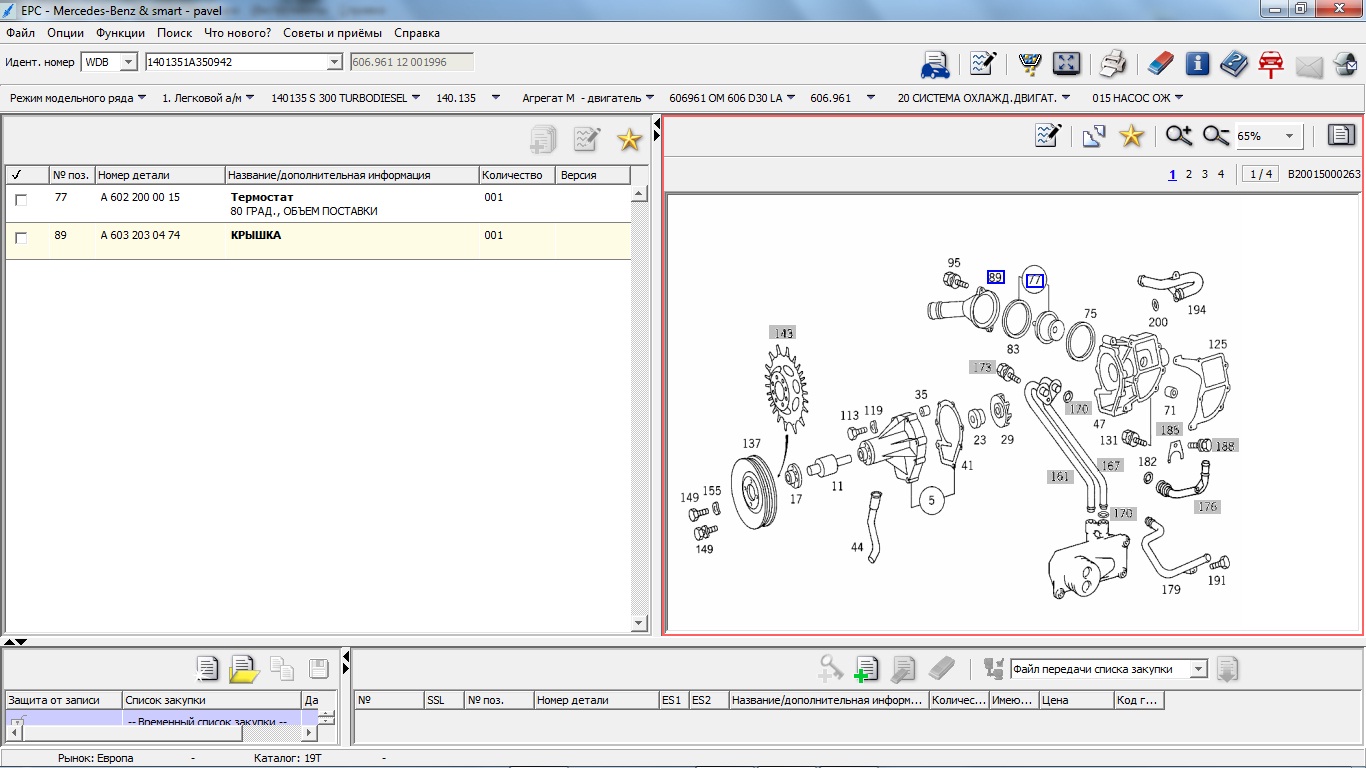Open the 65% zoom level dropdown
1366x768 pixels.
click(1290, 136)
